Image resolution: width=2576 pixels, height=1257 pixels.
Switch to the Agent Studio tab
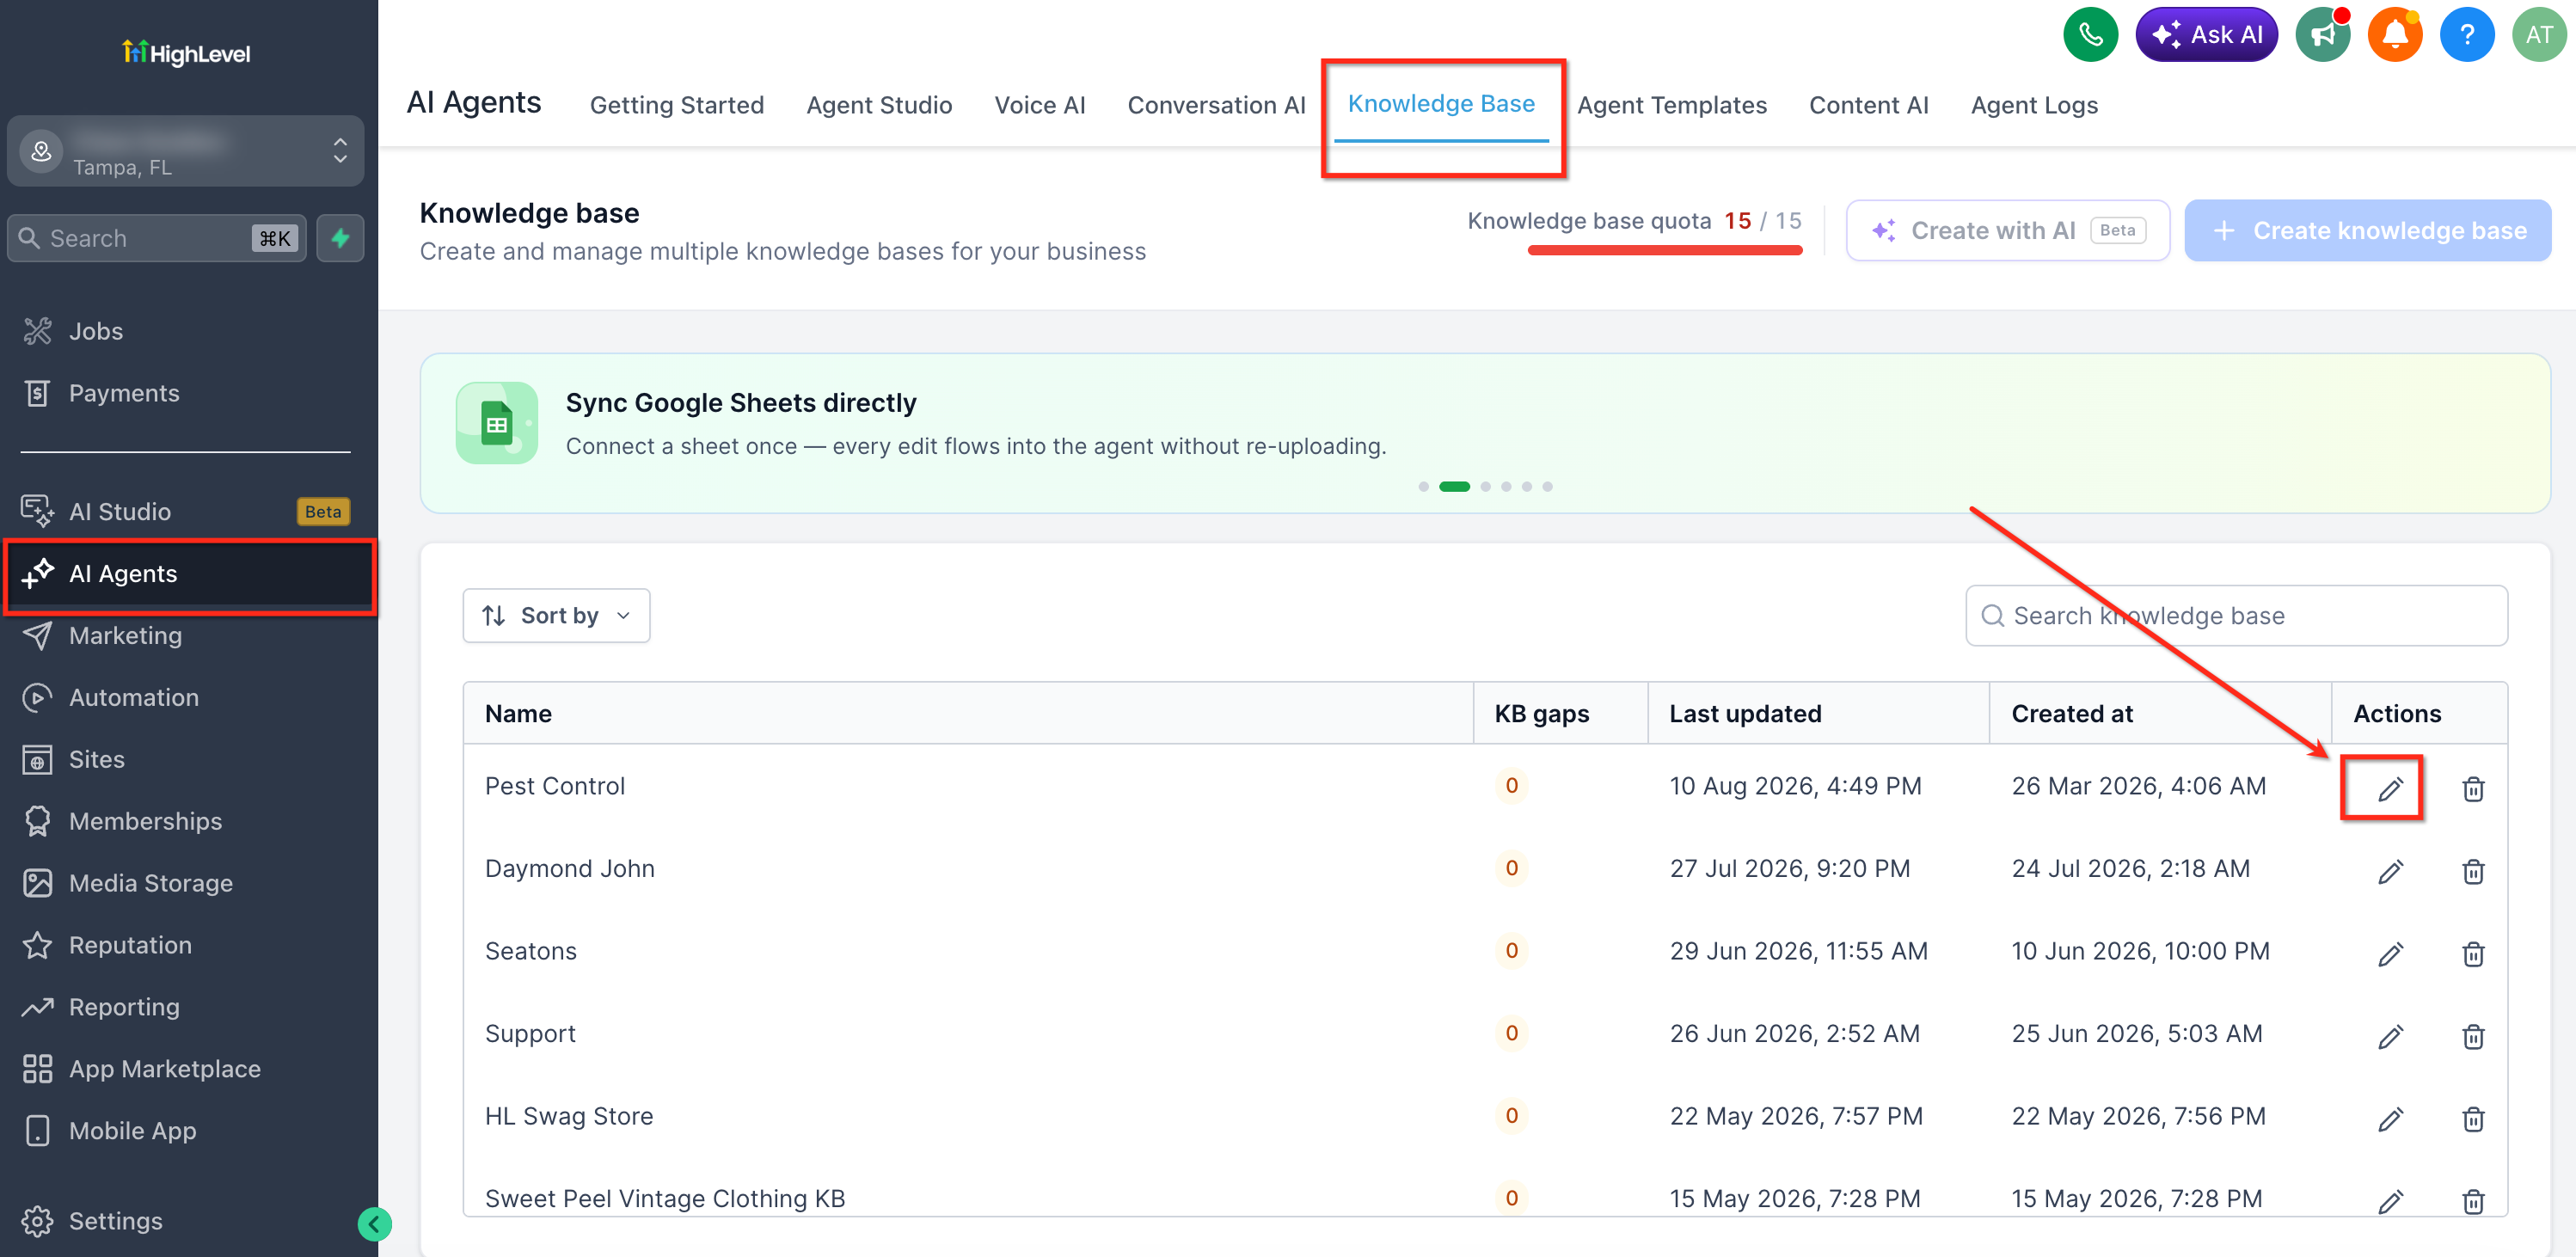point(879,105)
